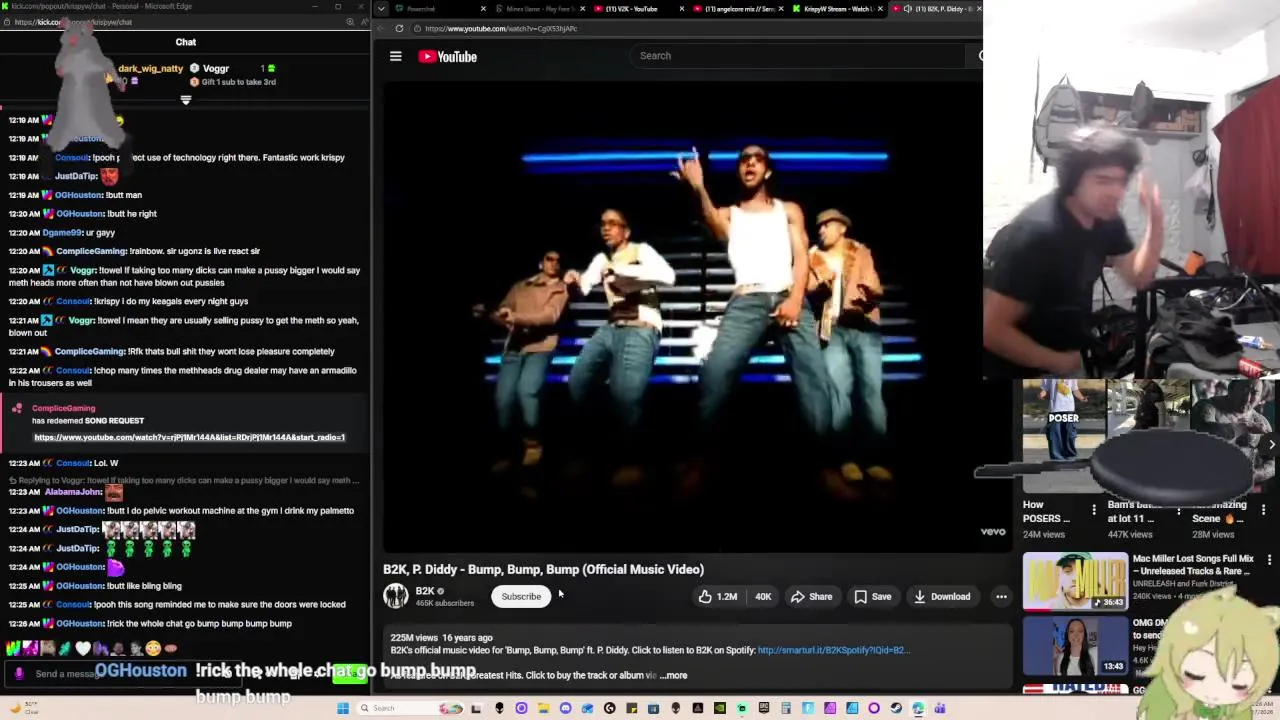This screenshot has height=720, width=1280.
Task: Open the three-dot more actions menu
Action: tap(1001, 596)
